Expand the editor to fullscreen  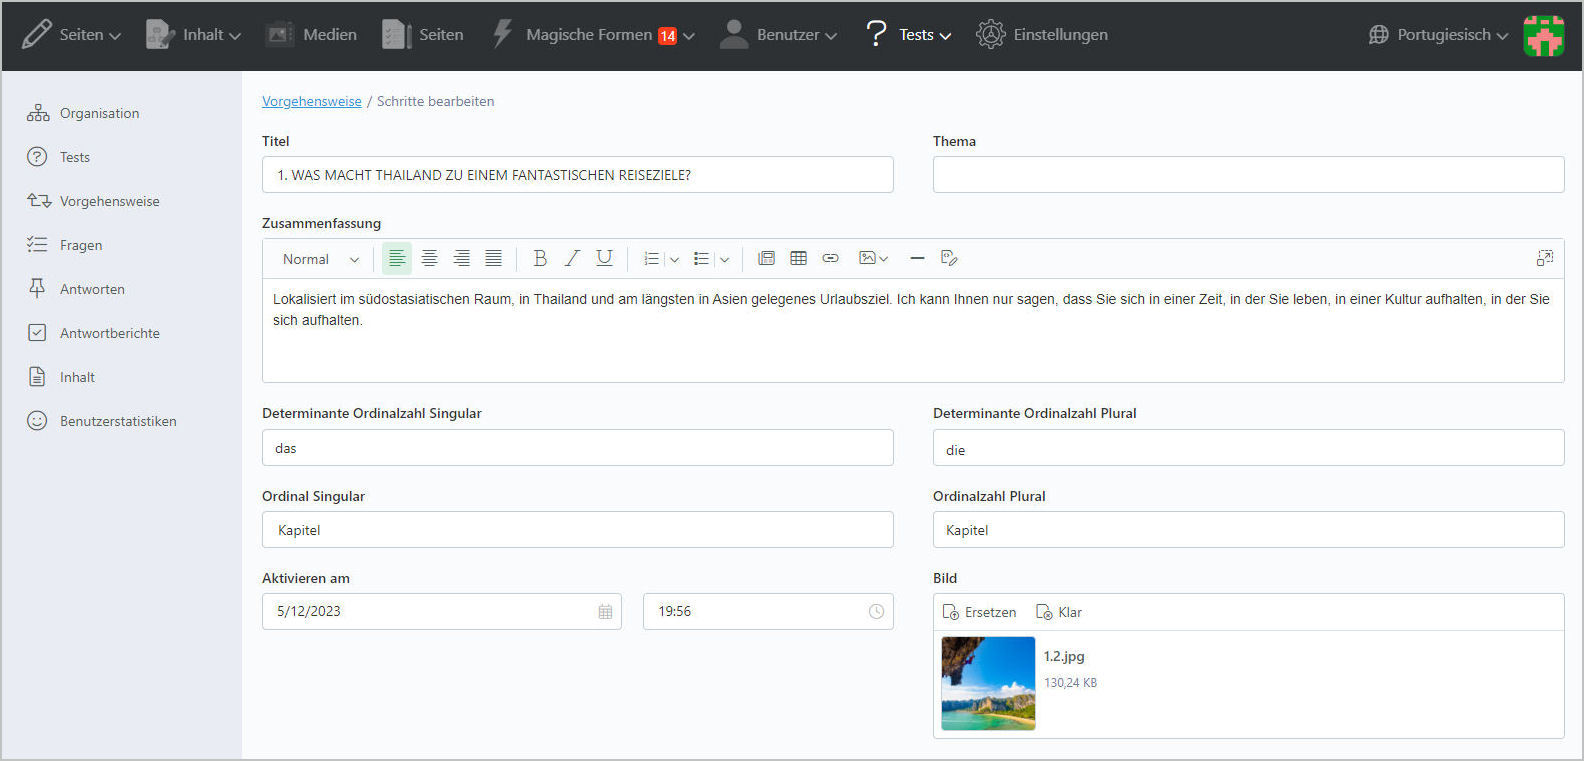[x=1545, y=258]
